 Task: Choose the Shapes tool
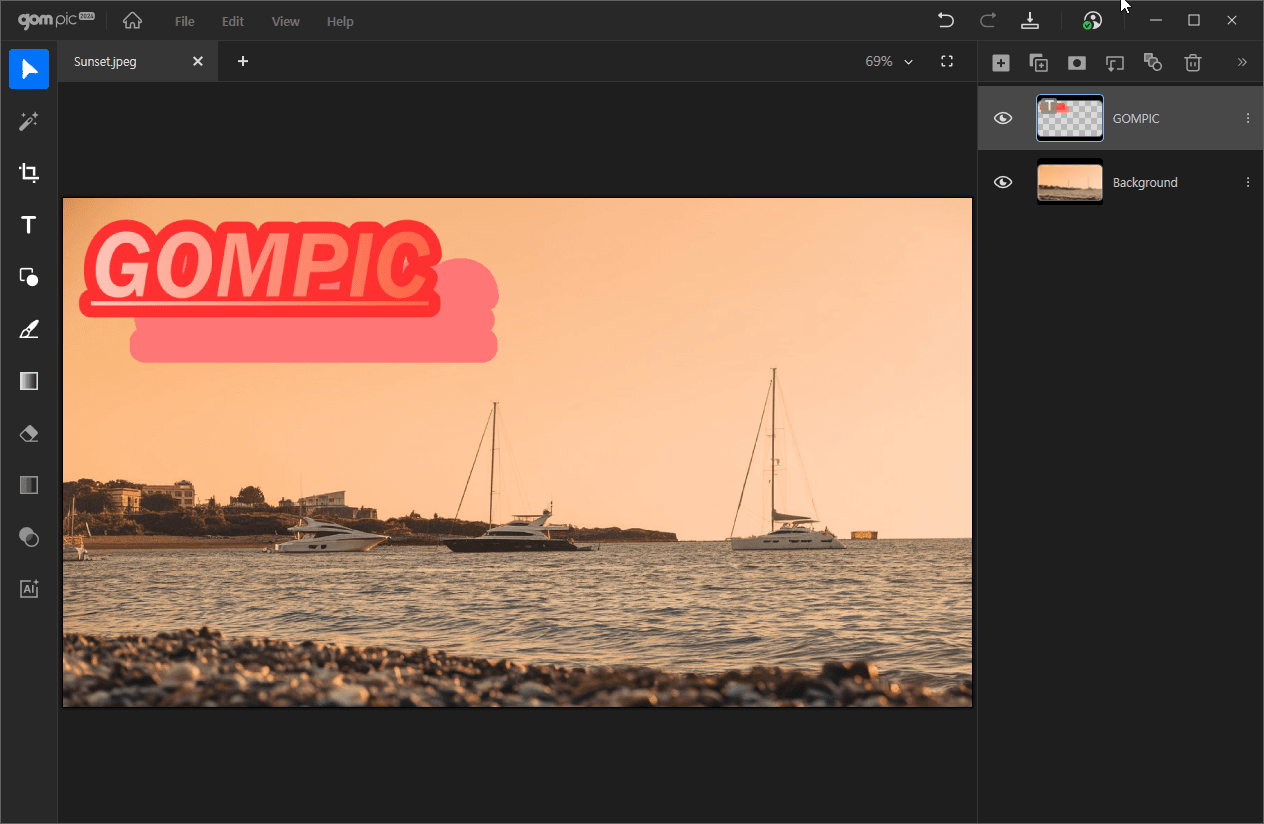click(29, 277)
